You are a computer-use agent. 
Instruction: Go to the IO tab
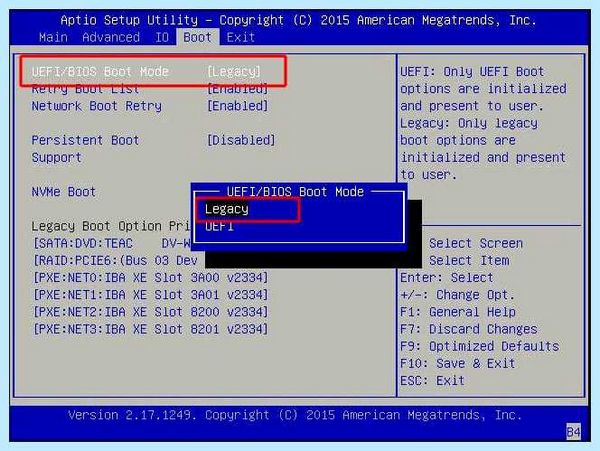(x=161, y=37)
